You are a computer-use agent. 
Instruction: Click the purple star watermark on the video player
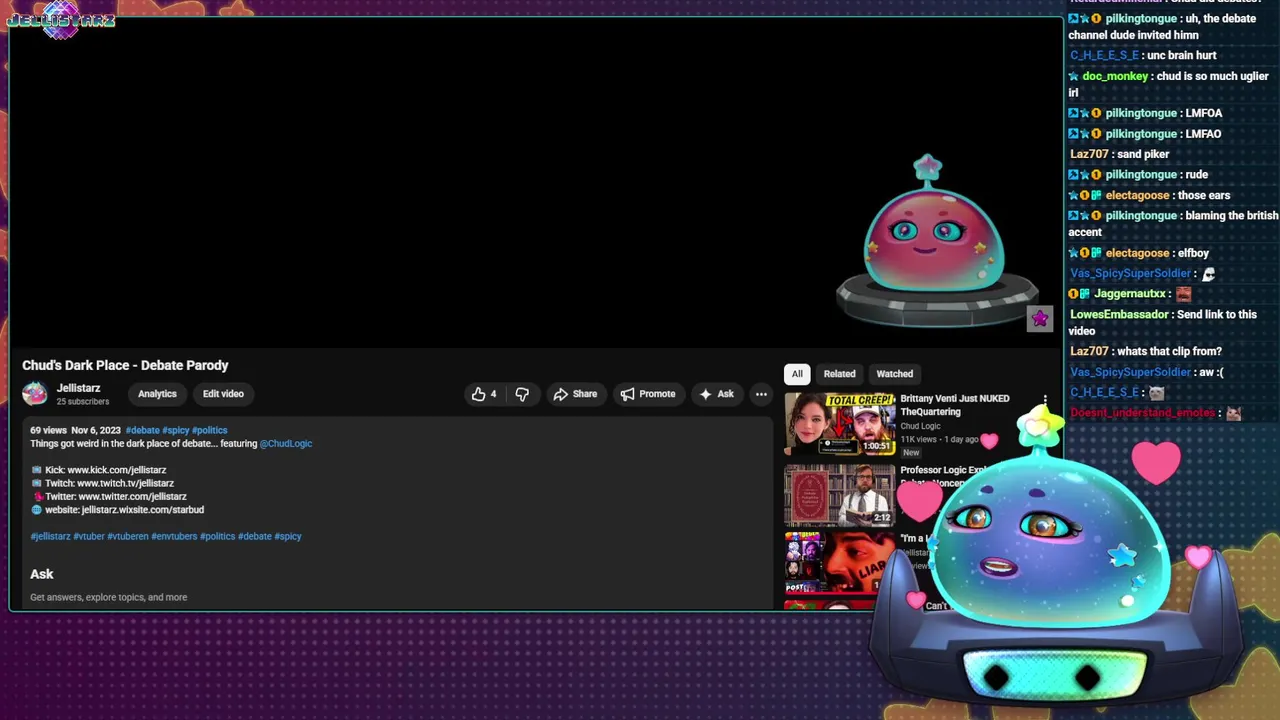(1040, 319)
